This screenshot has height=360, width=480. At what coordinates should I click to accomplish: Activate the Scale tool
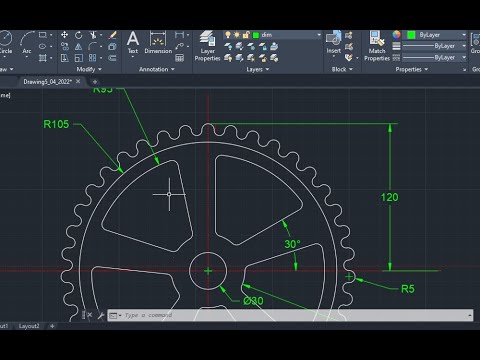(x=79, y=58)
